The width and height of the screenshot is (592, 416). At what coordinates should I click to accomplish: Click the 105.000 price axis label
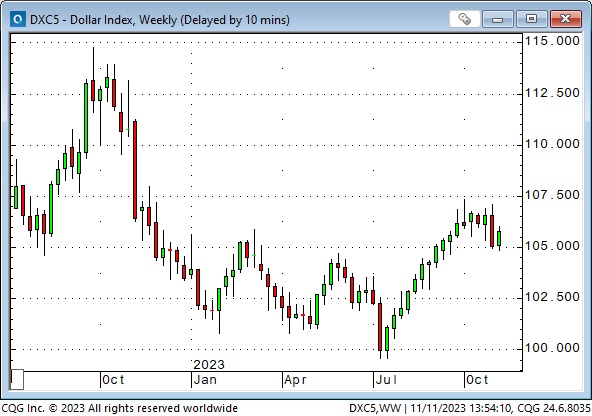click(x=552, y=246)
